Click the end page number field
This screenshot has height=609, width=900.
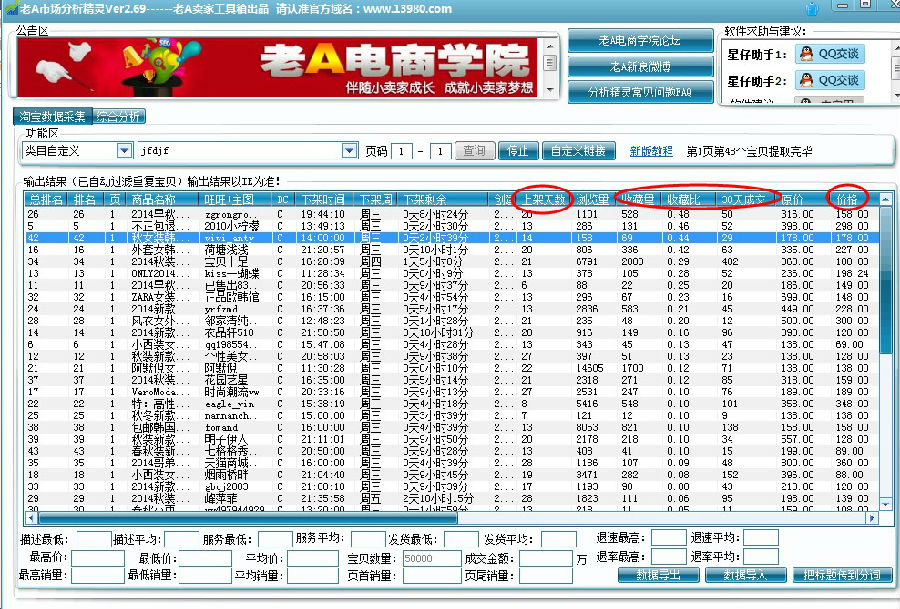(x=440, y=152)
